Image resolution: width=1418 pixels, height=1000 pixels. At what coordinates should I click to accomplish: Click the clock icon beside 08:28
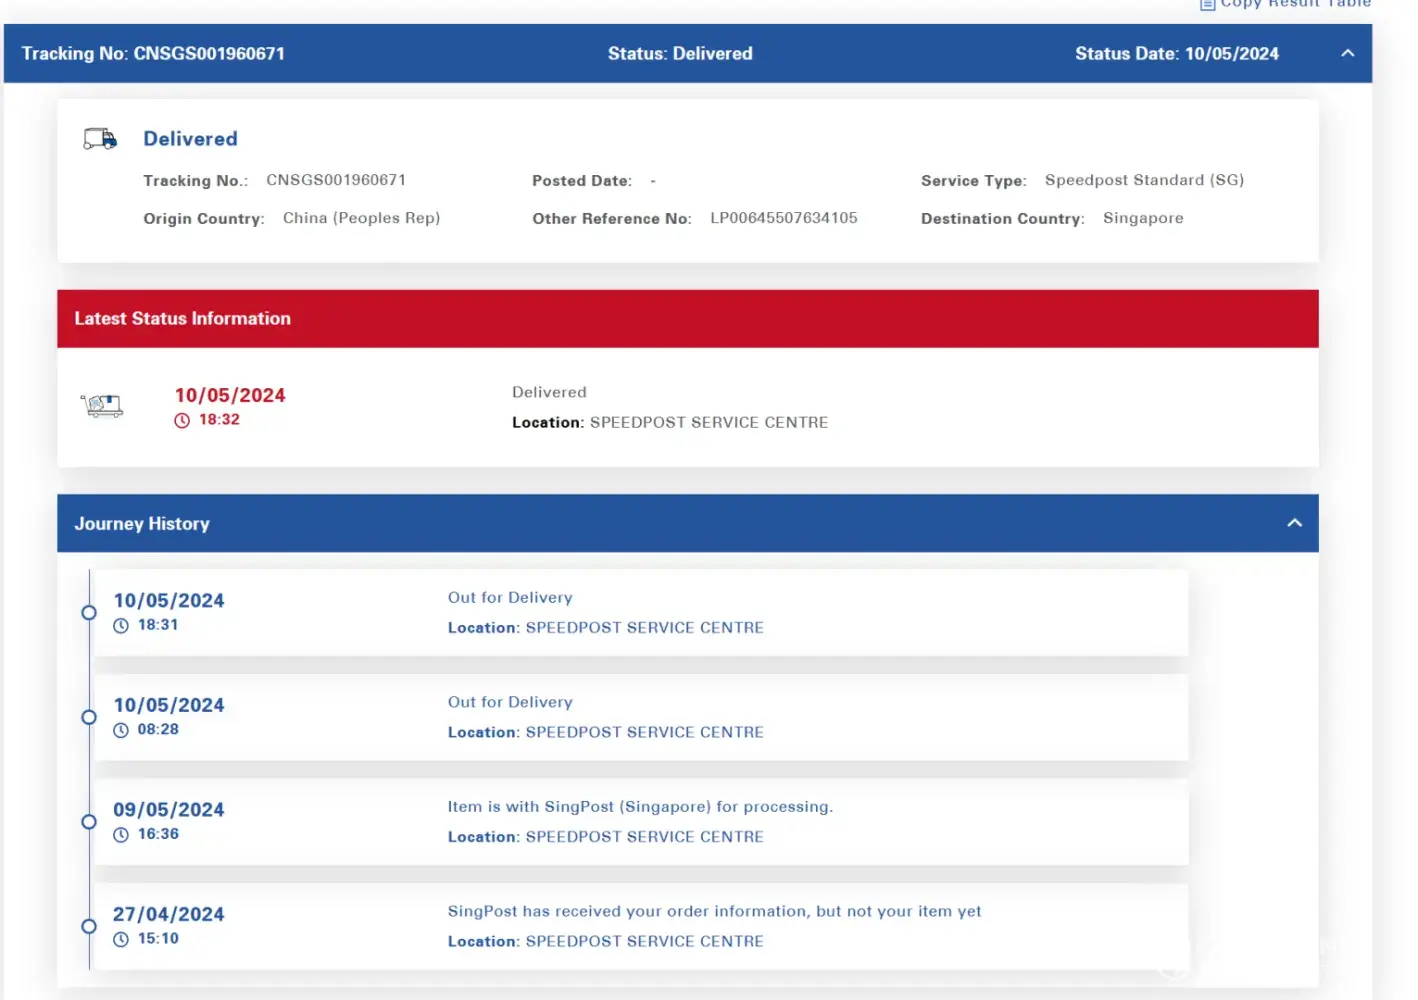[x=121, y=731]
